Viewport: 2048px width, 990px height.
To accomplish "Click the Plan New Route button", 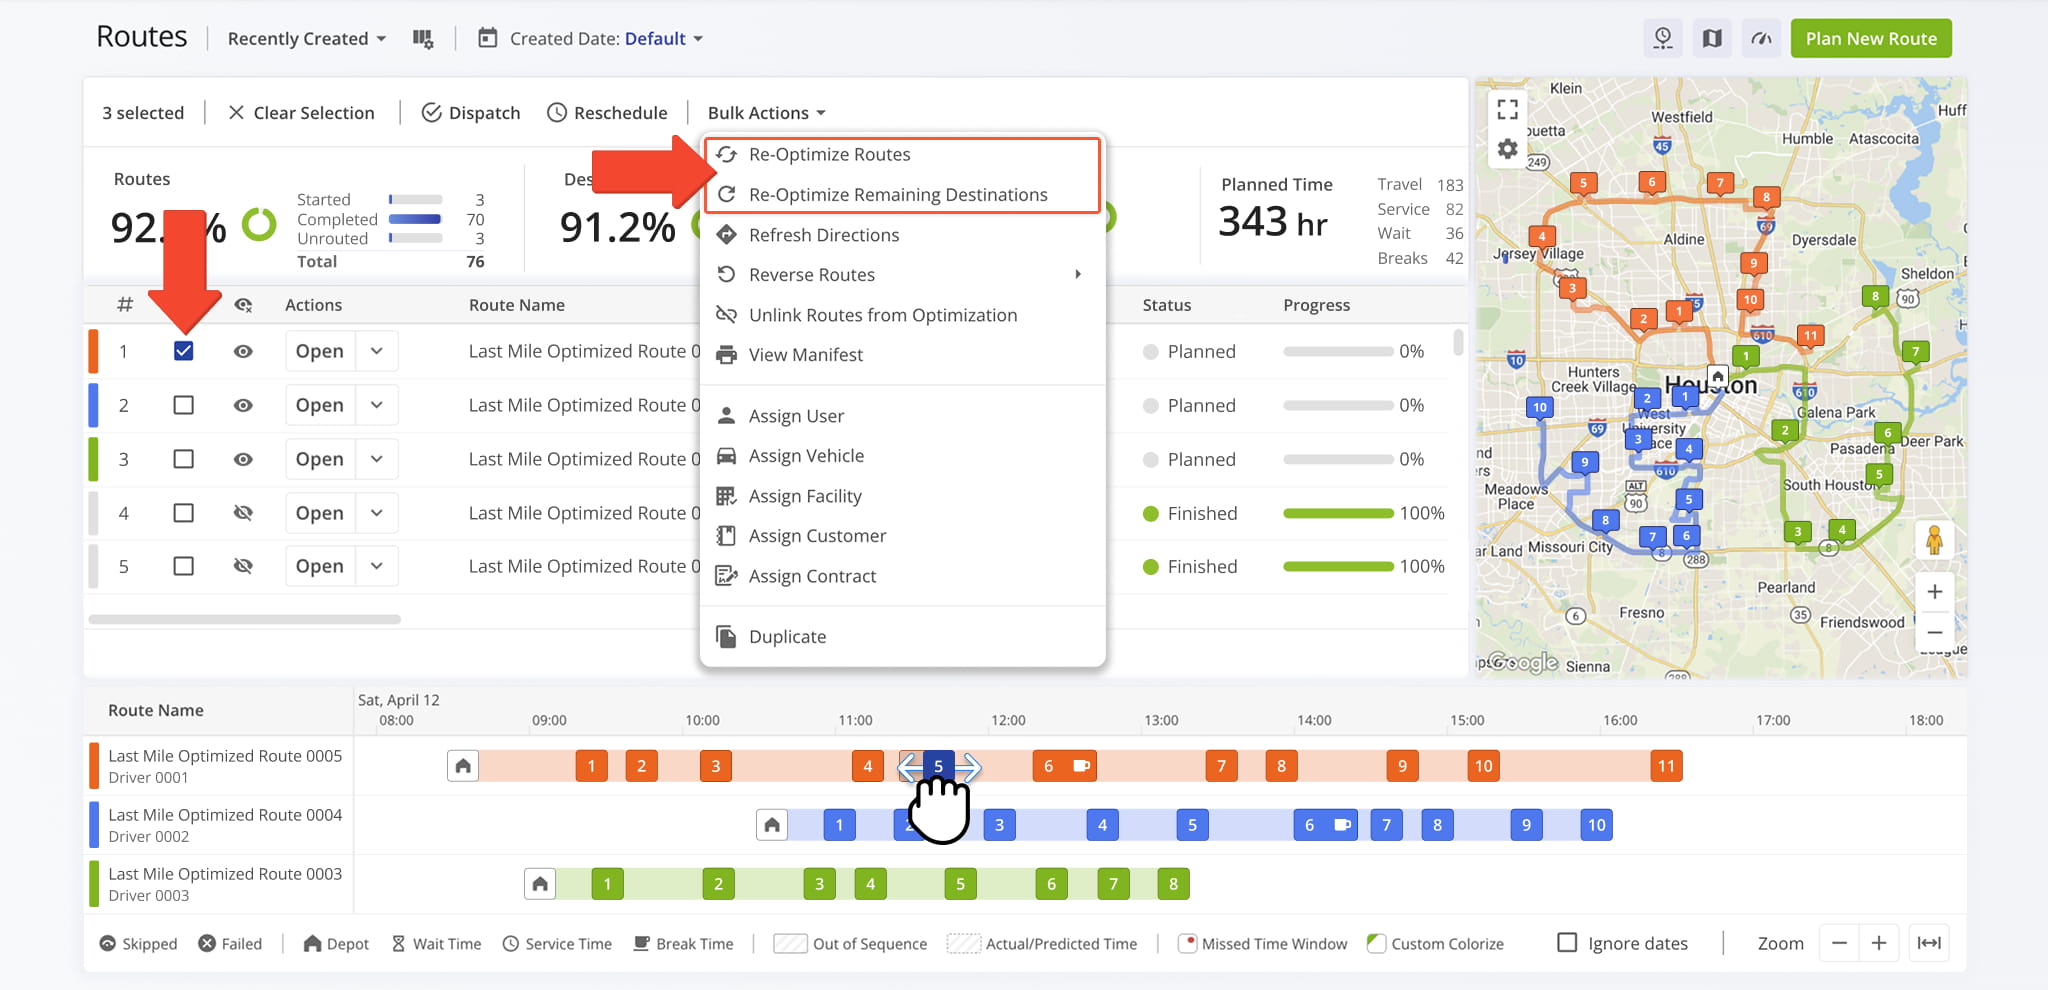I will coord(1870,39).
